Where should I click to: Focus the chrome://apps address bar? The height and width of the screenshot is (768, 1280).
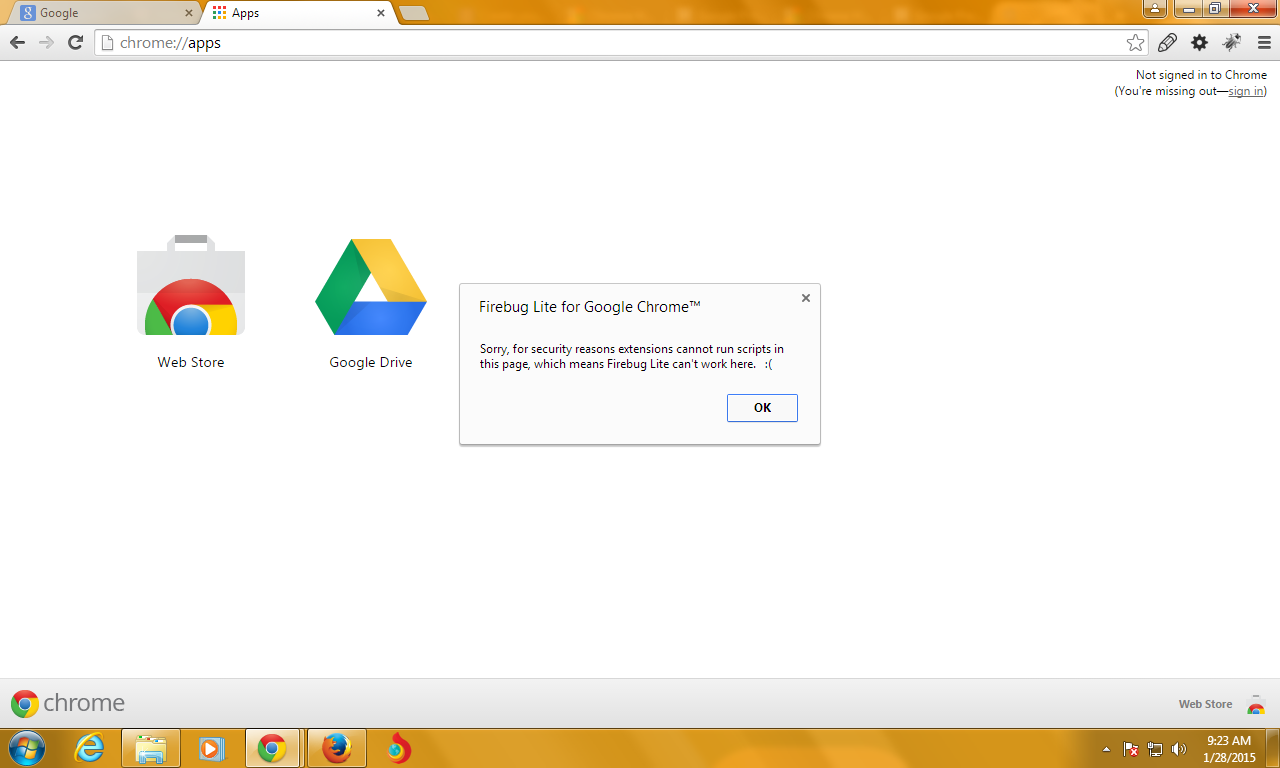(620, 43)
